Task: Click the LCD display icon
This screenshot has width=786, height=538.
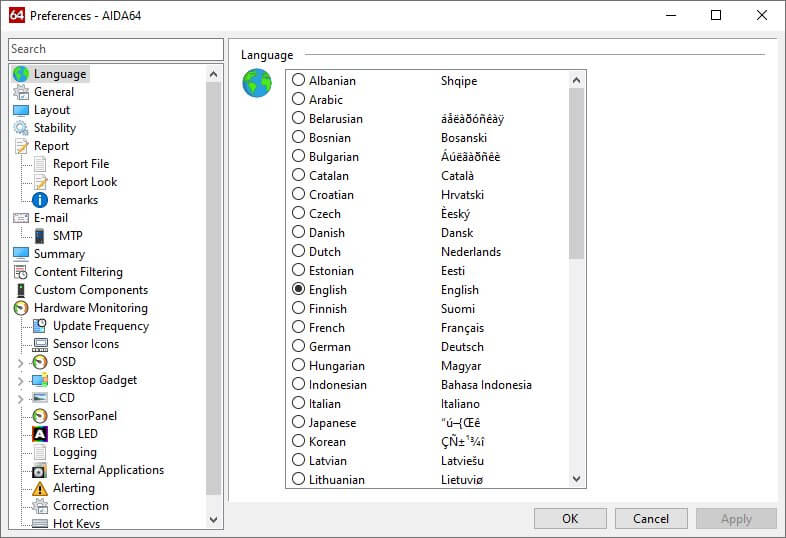Action: [x=40, y=398]
